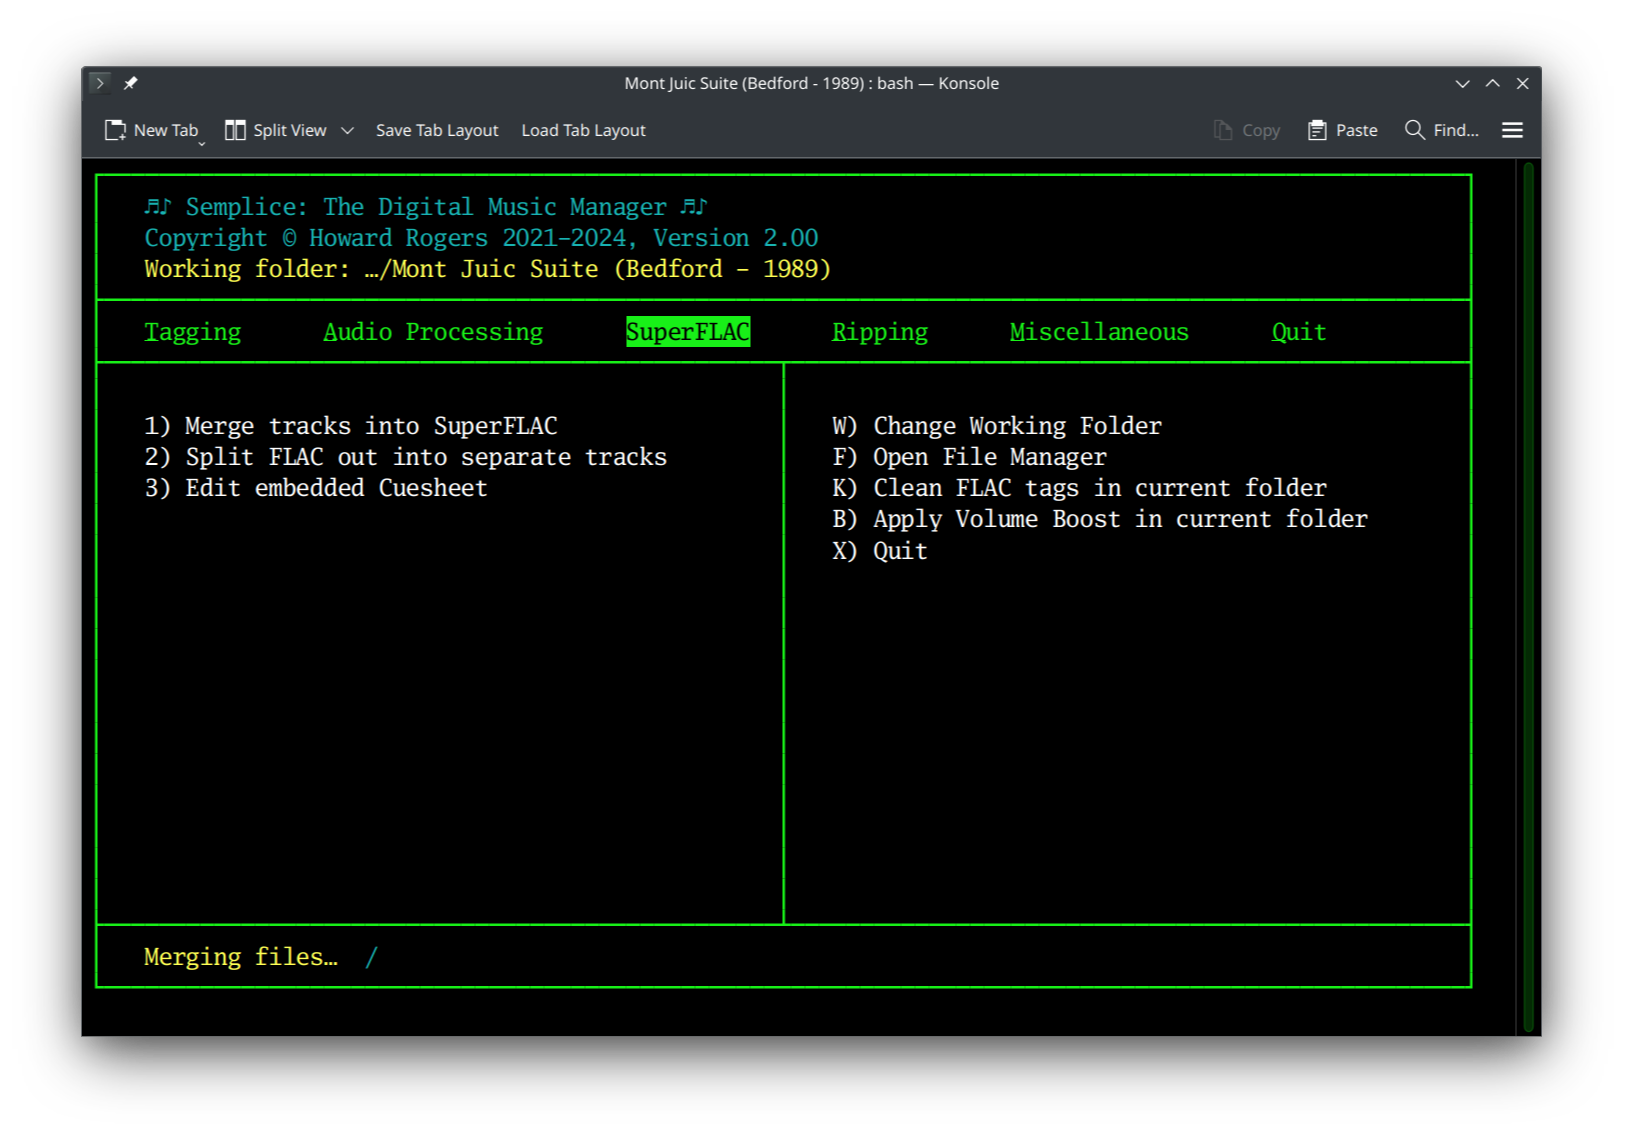The width and height of the screenshot is (1625, 1135).
Task: Click the terminal icon on the tab
Action: coord(99,83)
